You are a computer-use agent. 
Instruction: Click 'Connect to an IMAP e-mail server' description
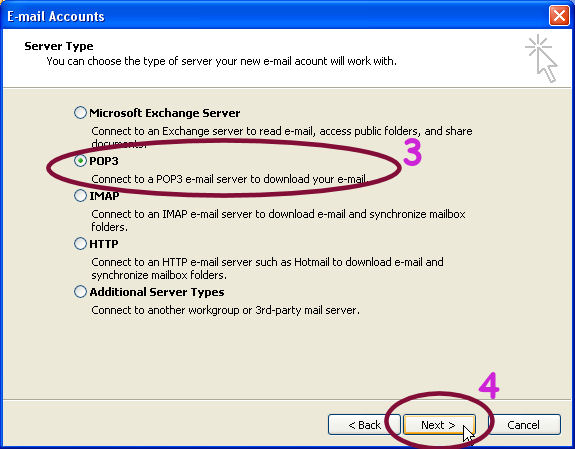pos(278,220)
